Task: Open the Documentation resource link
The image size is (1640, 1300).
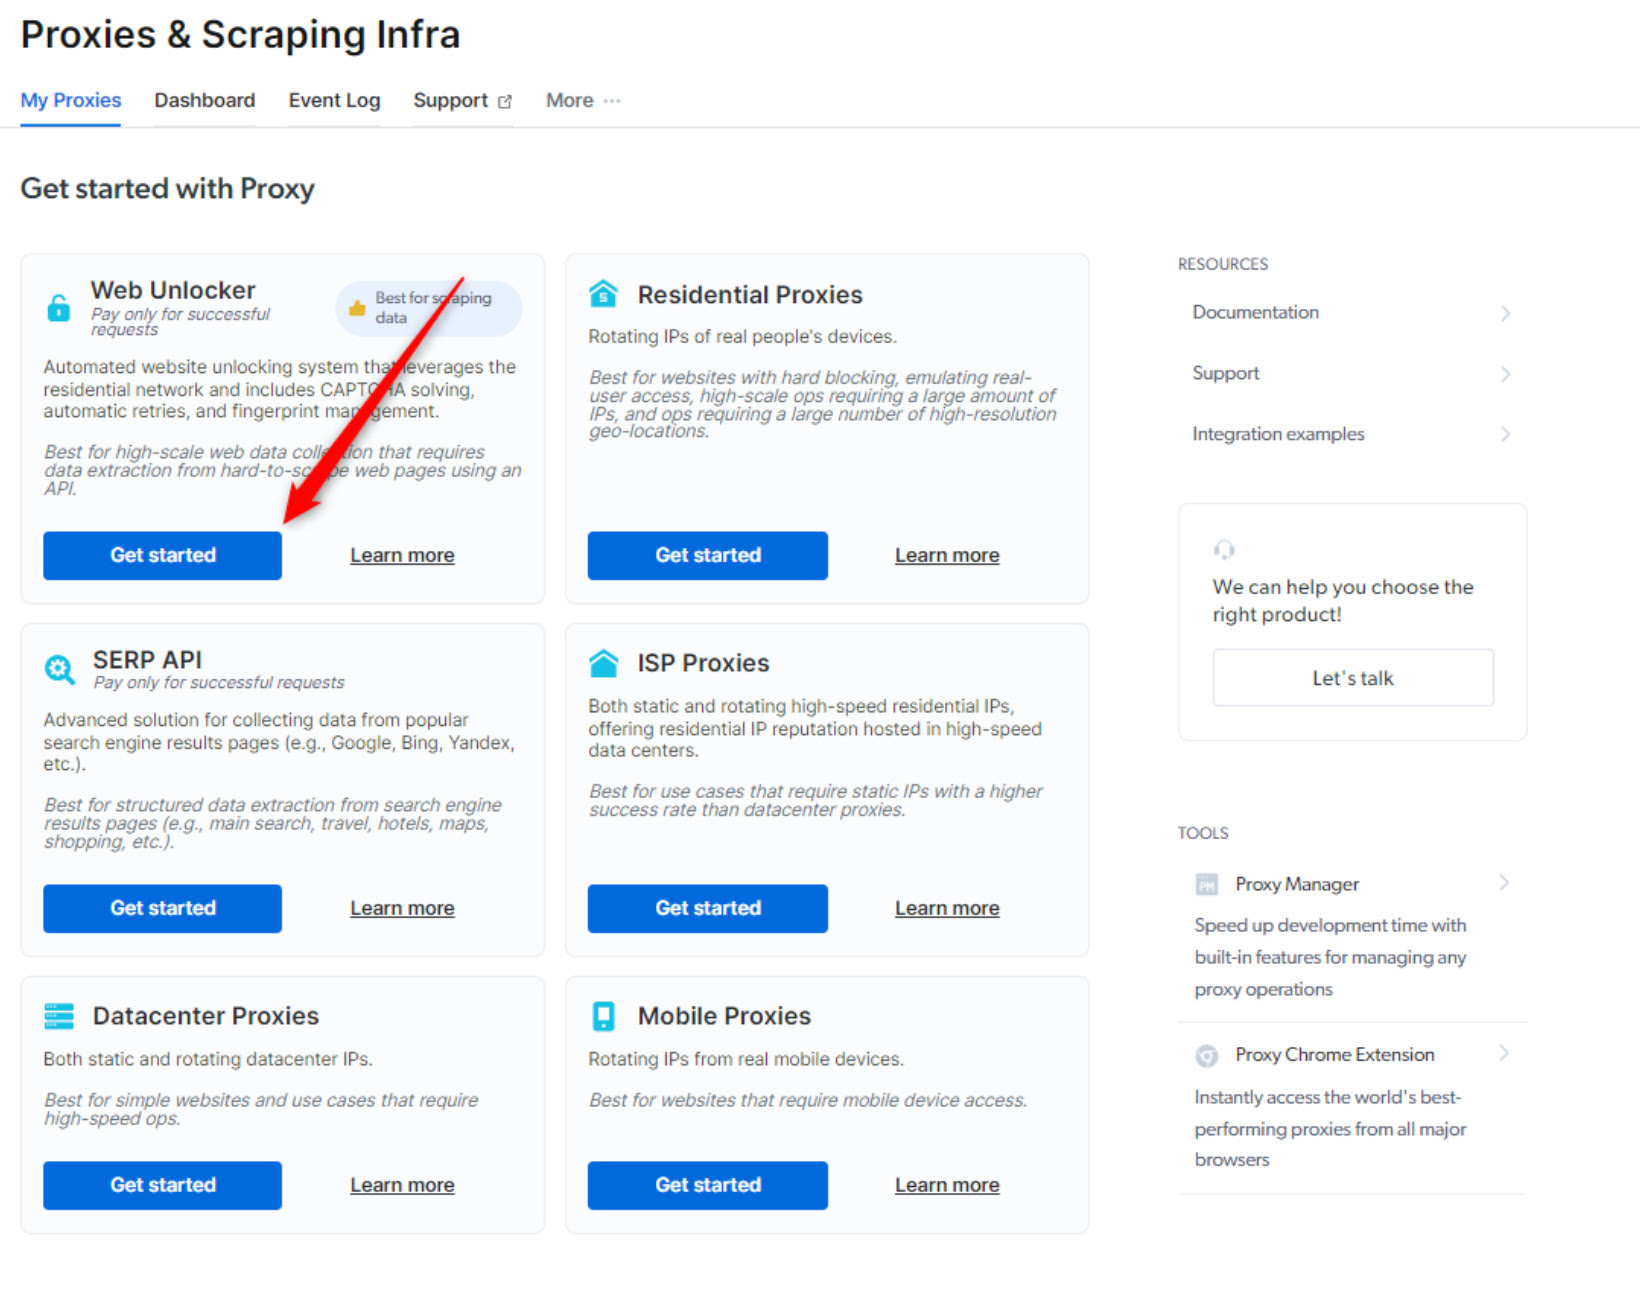Action: pyautogui.click(x=1255, y=312)
